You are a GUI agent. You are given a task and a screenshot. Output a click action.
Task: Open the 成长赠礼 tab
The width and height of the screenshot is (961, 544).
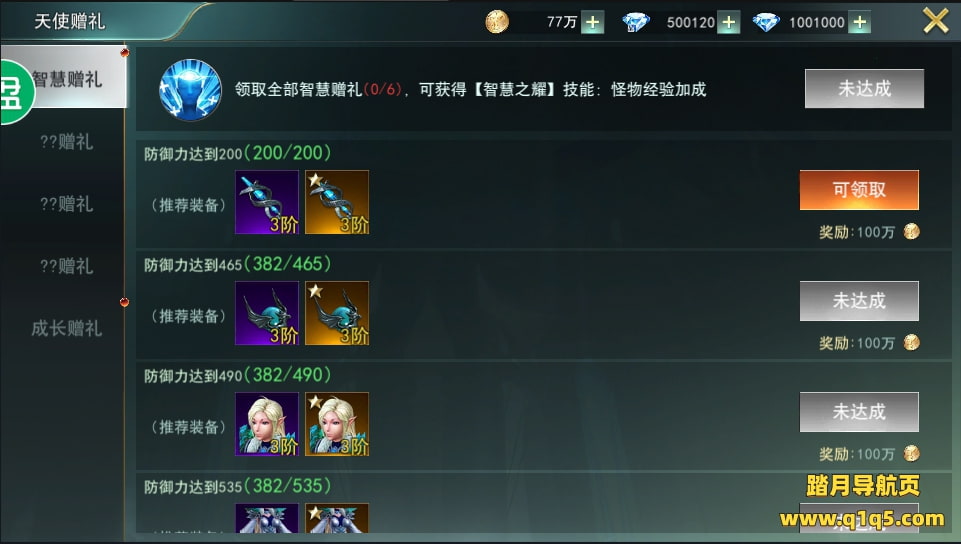(66, 328)
